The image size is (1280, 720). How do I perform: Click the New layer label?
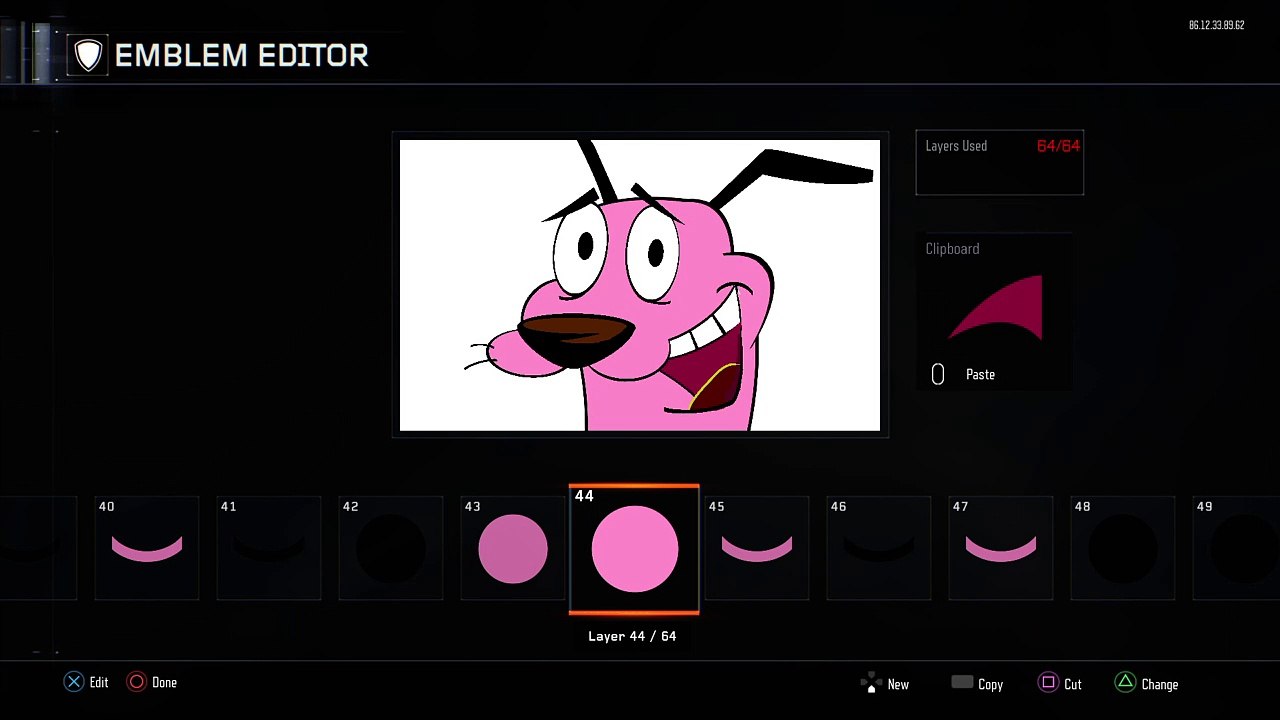pos(898,685)
